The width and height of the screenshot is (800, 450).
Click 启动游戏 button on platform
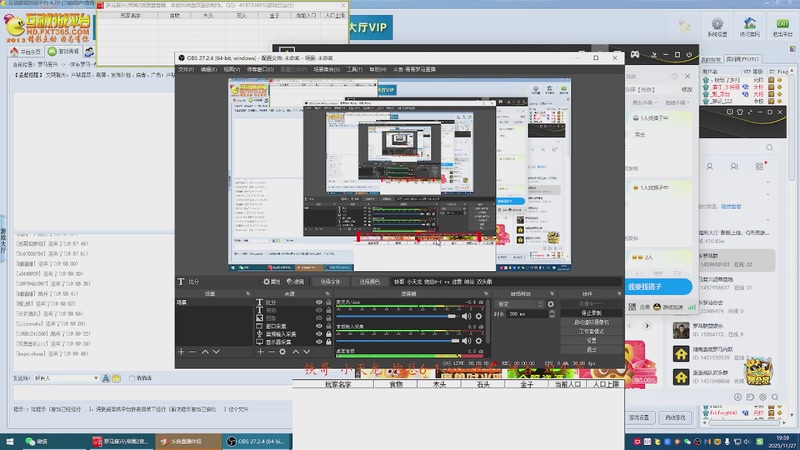(675, 417)
